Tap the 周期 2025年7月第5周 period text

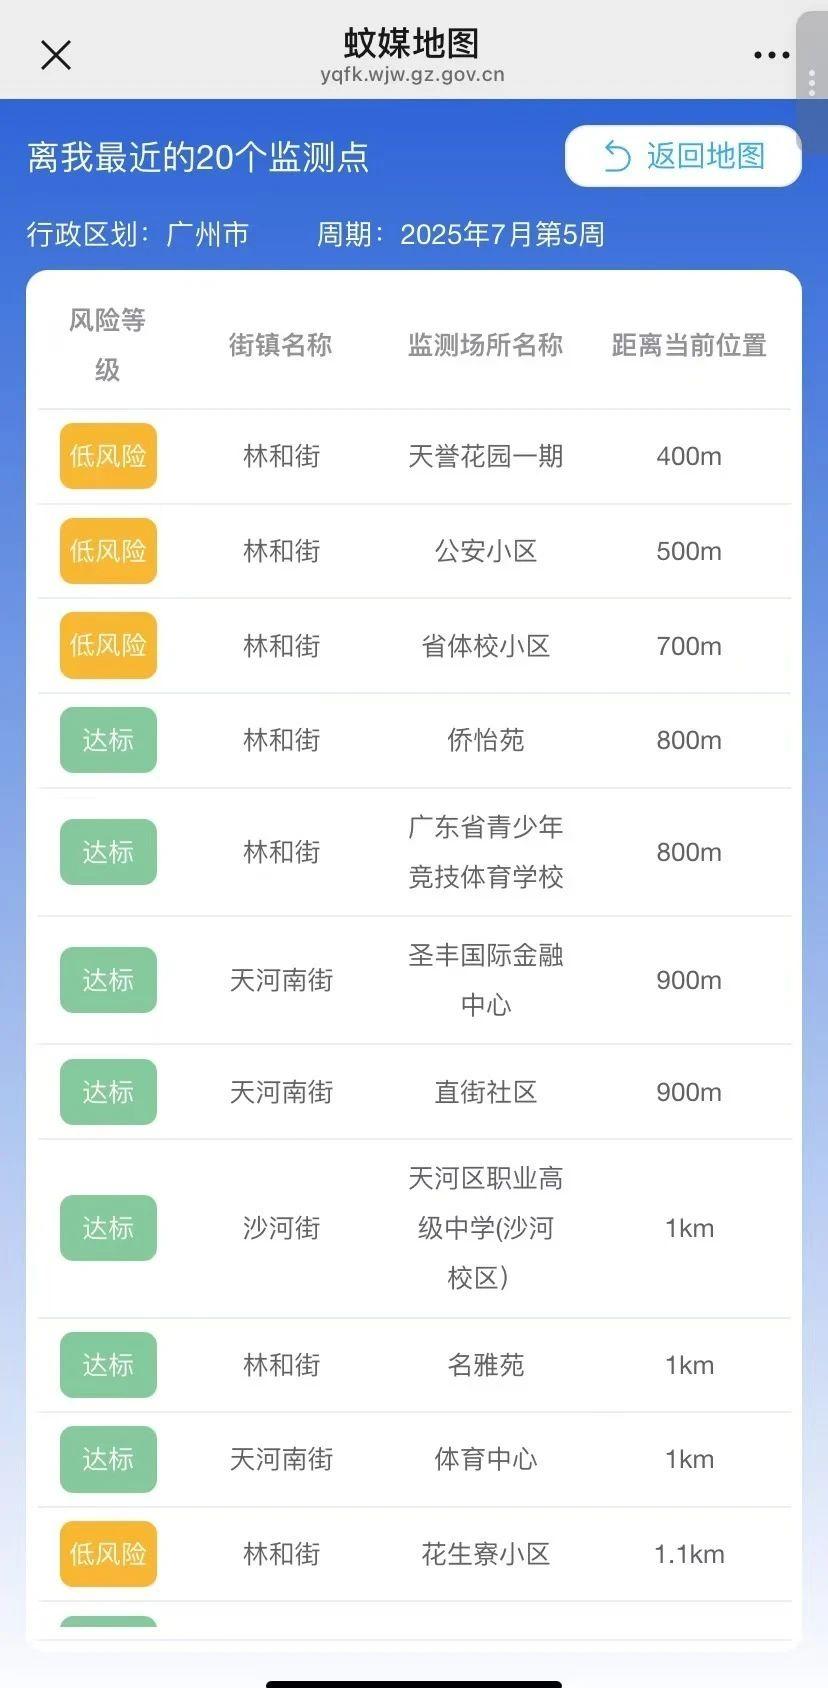tap(461, 234)
